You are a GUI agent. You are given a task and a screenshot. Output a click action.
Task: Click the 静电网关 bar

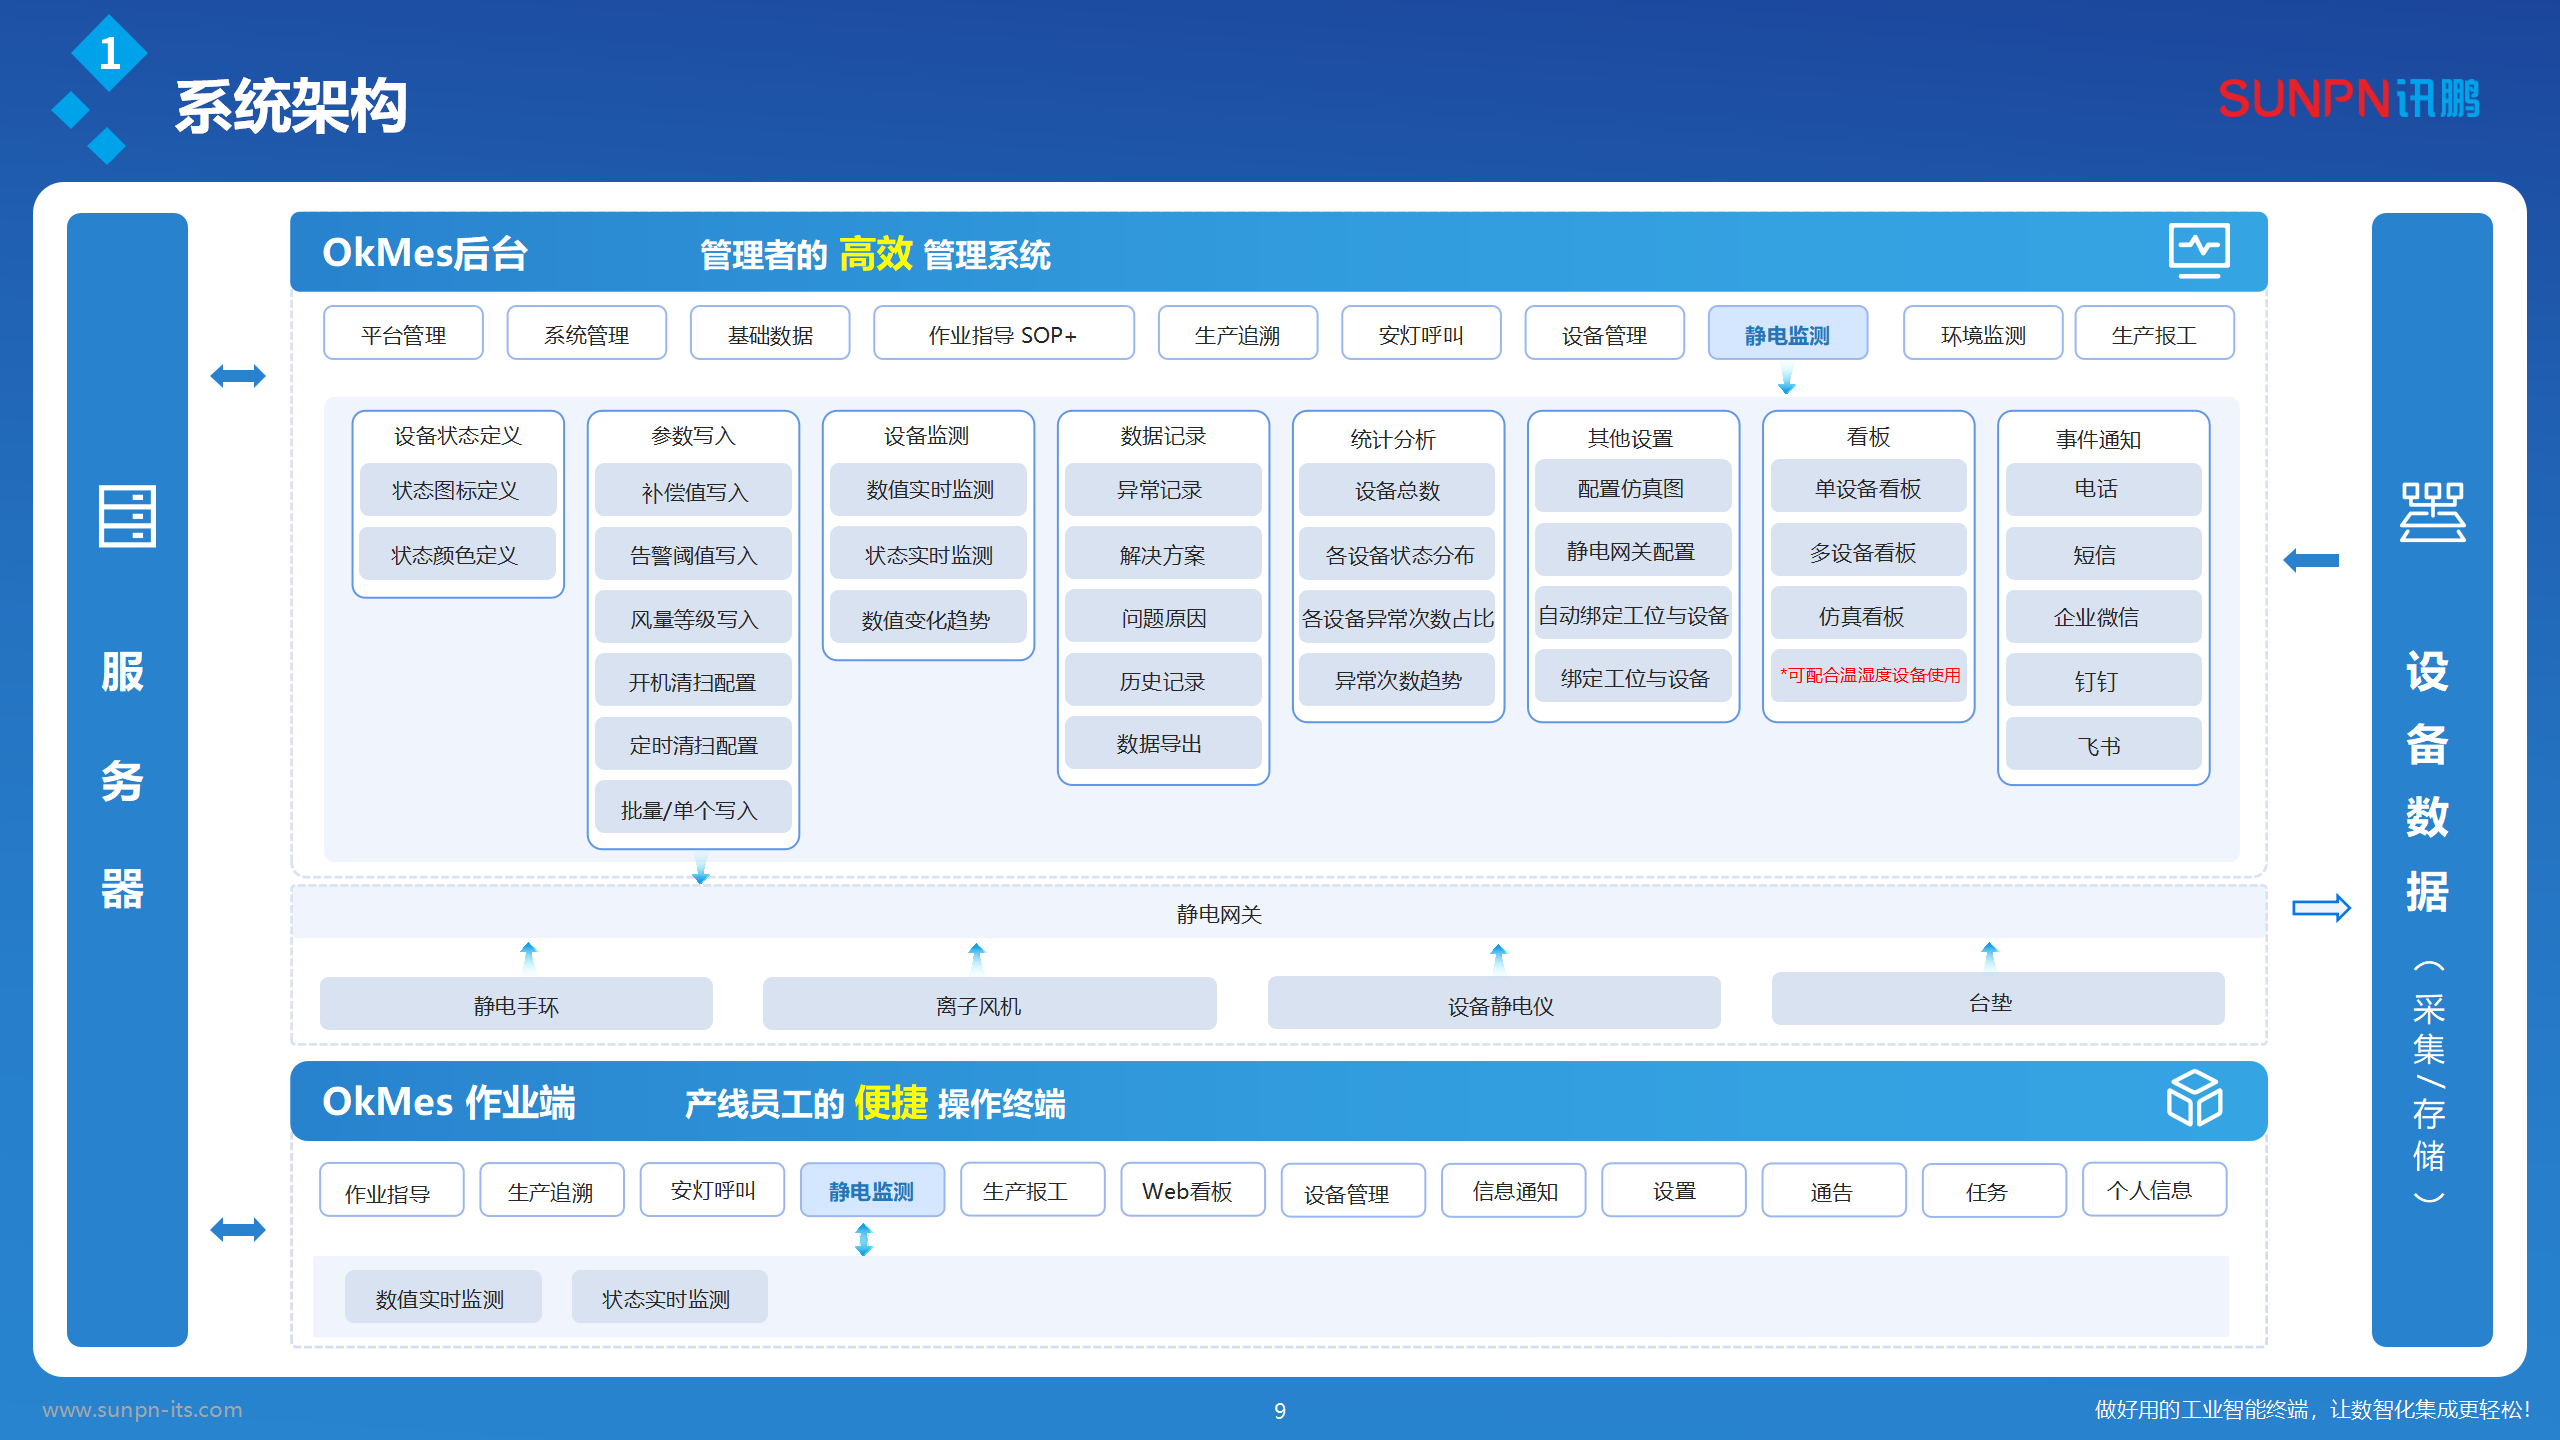[x=1218, y=913]
